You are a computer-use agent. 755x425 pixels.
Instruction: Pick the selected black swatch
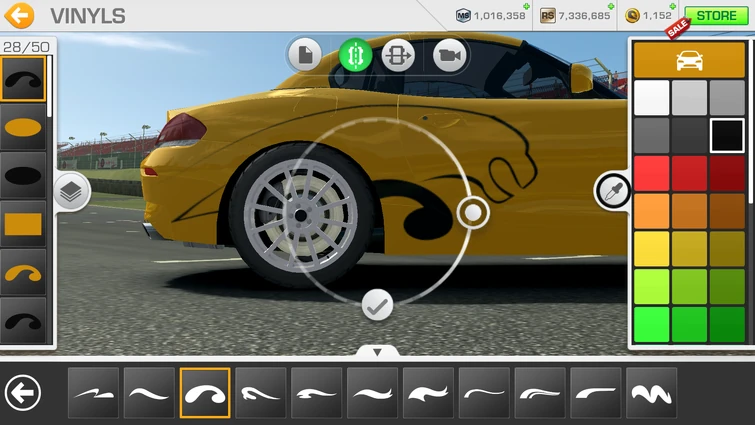click(x=727, y=136)
